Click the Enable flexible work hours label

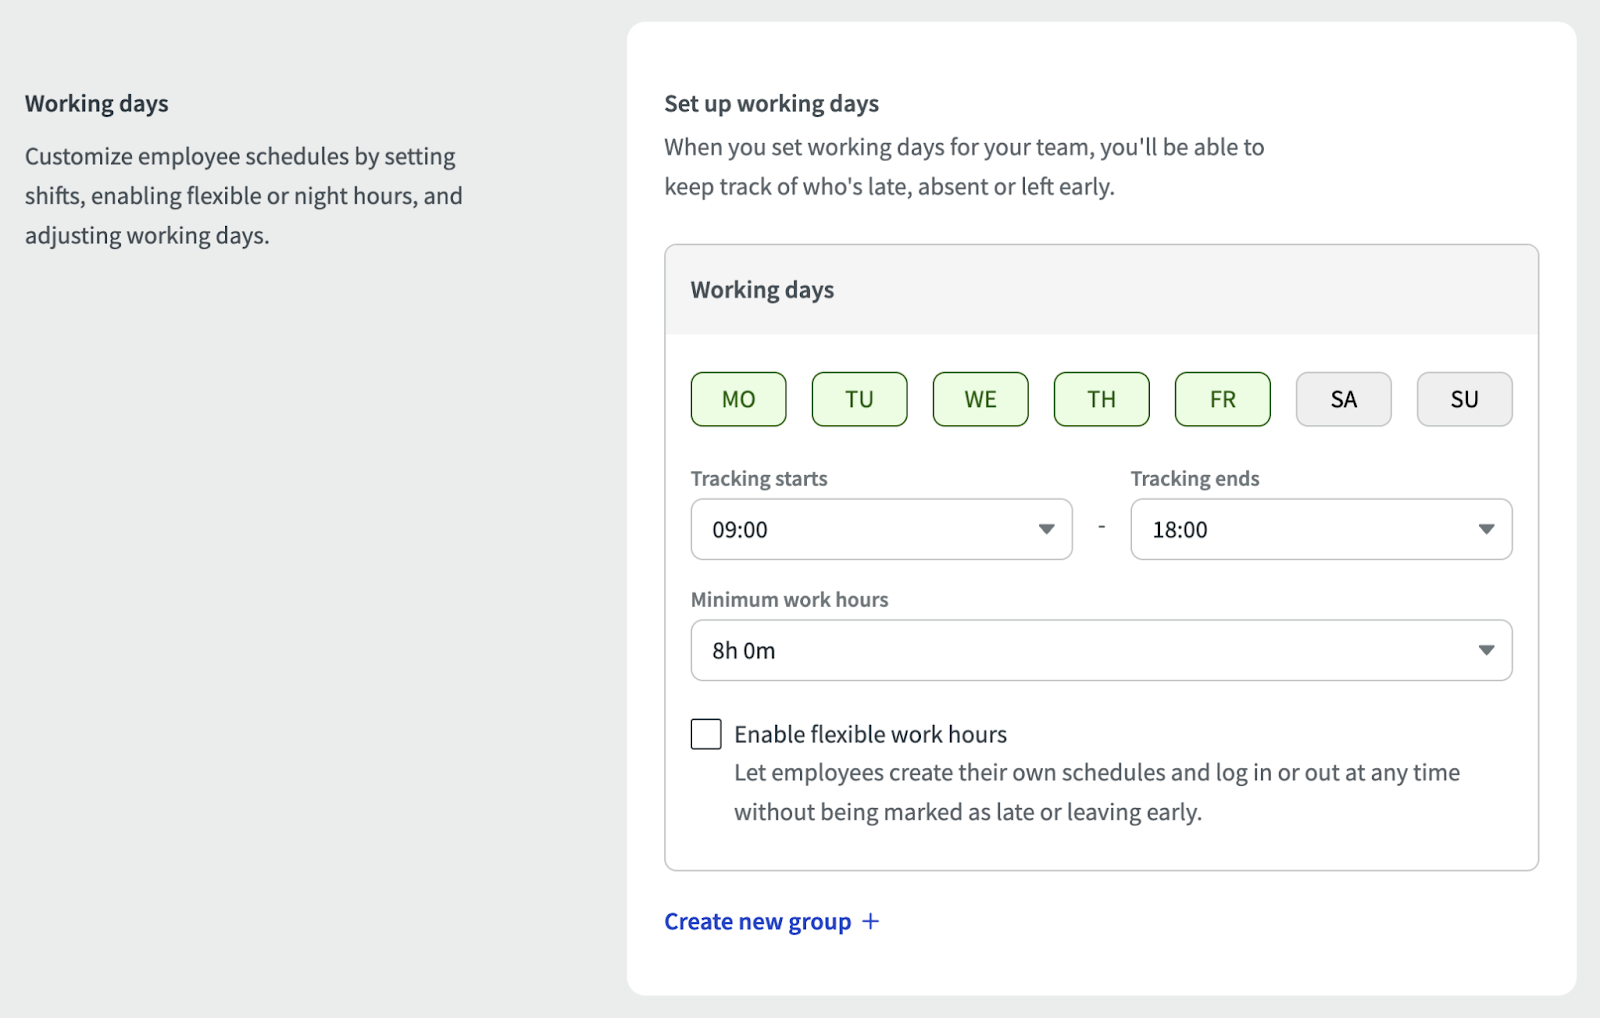(870, 734)
